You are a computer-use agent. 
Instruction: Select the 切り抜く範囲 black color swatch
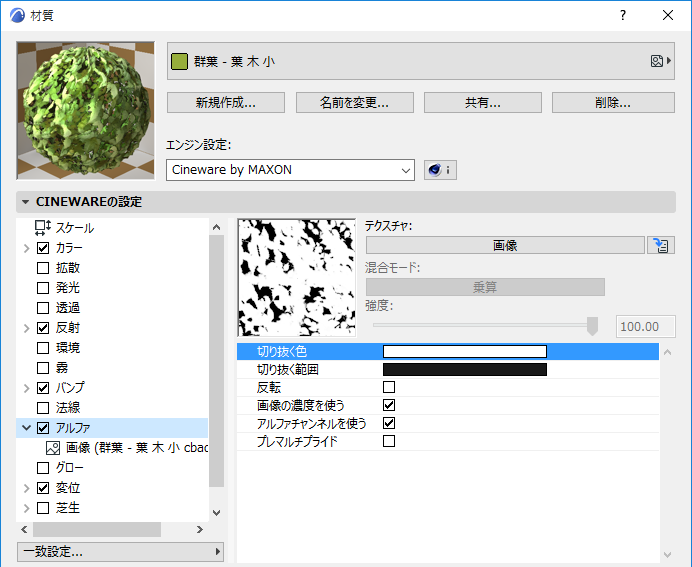(465, 369)
